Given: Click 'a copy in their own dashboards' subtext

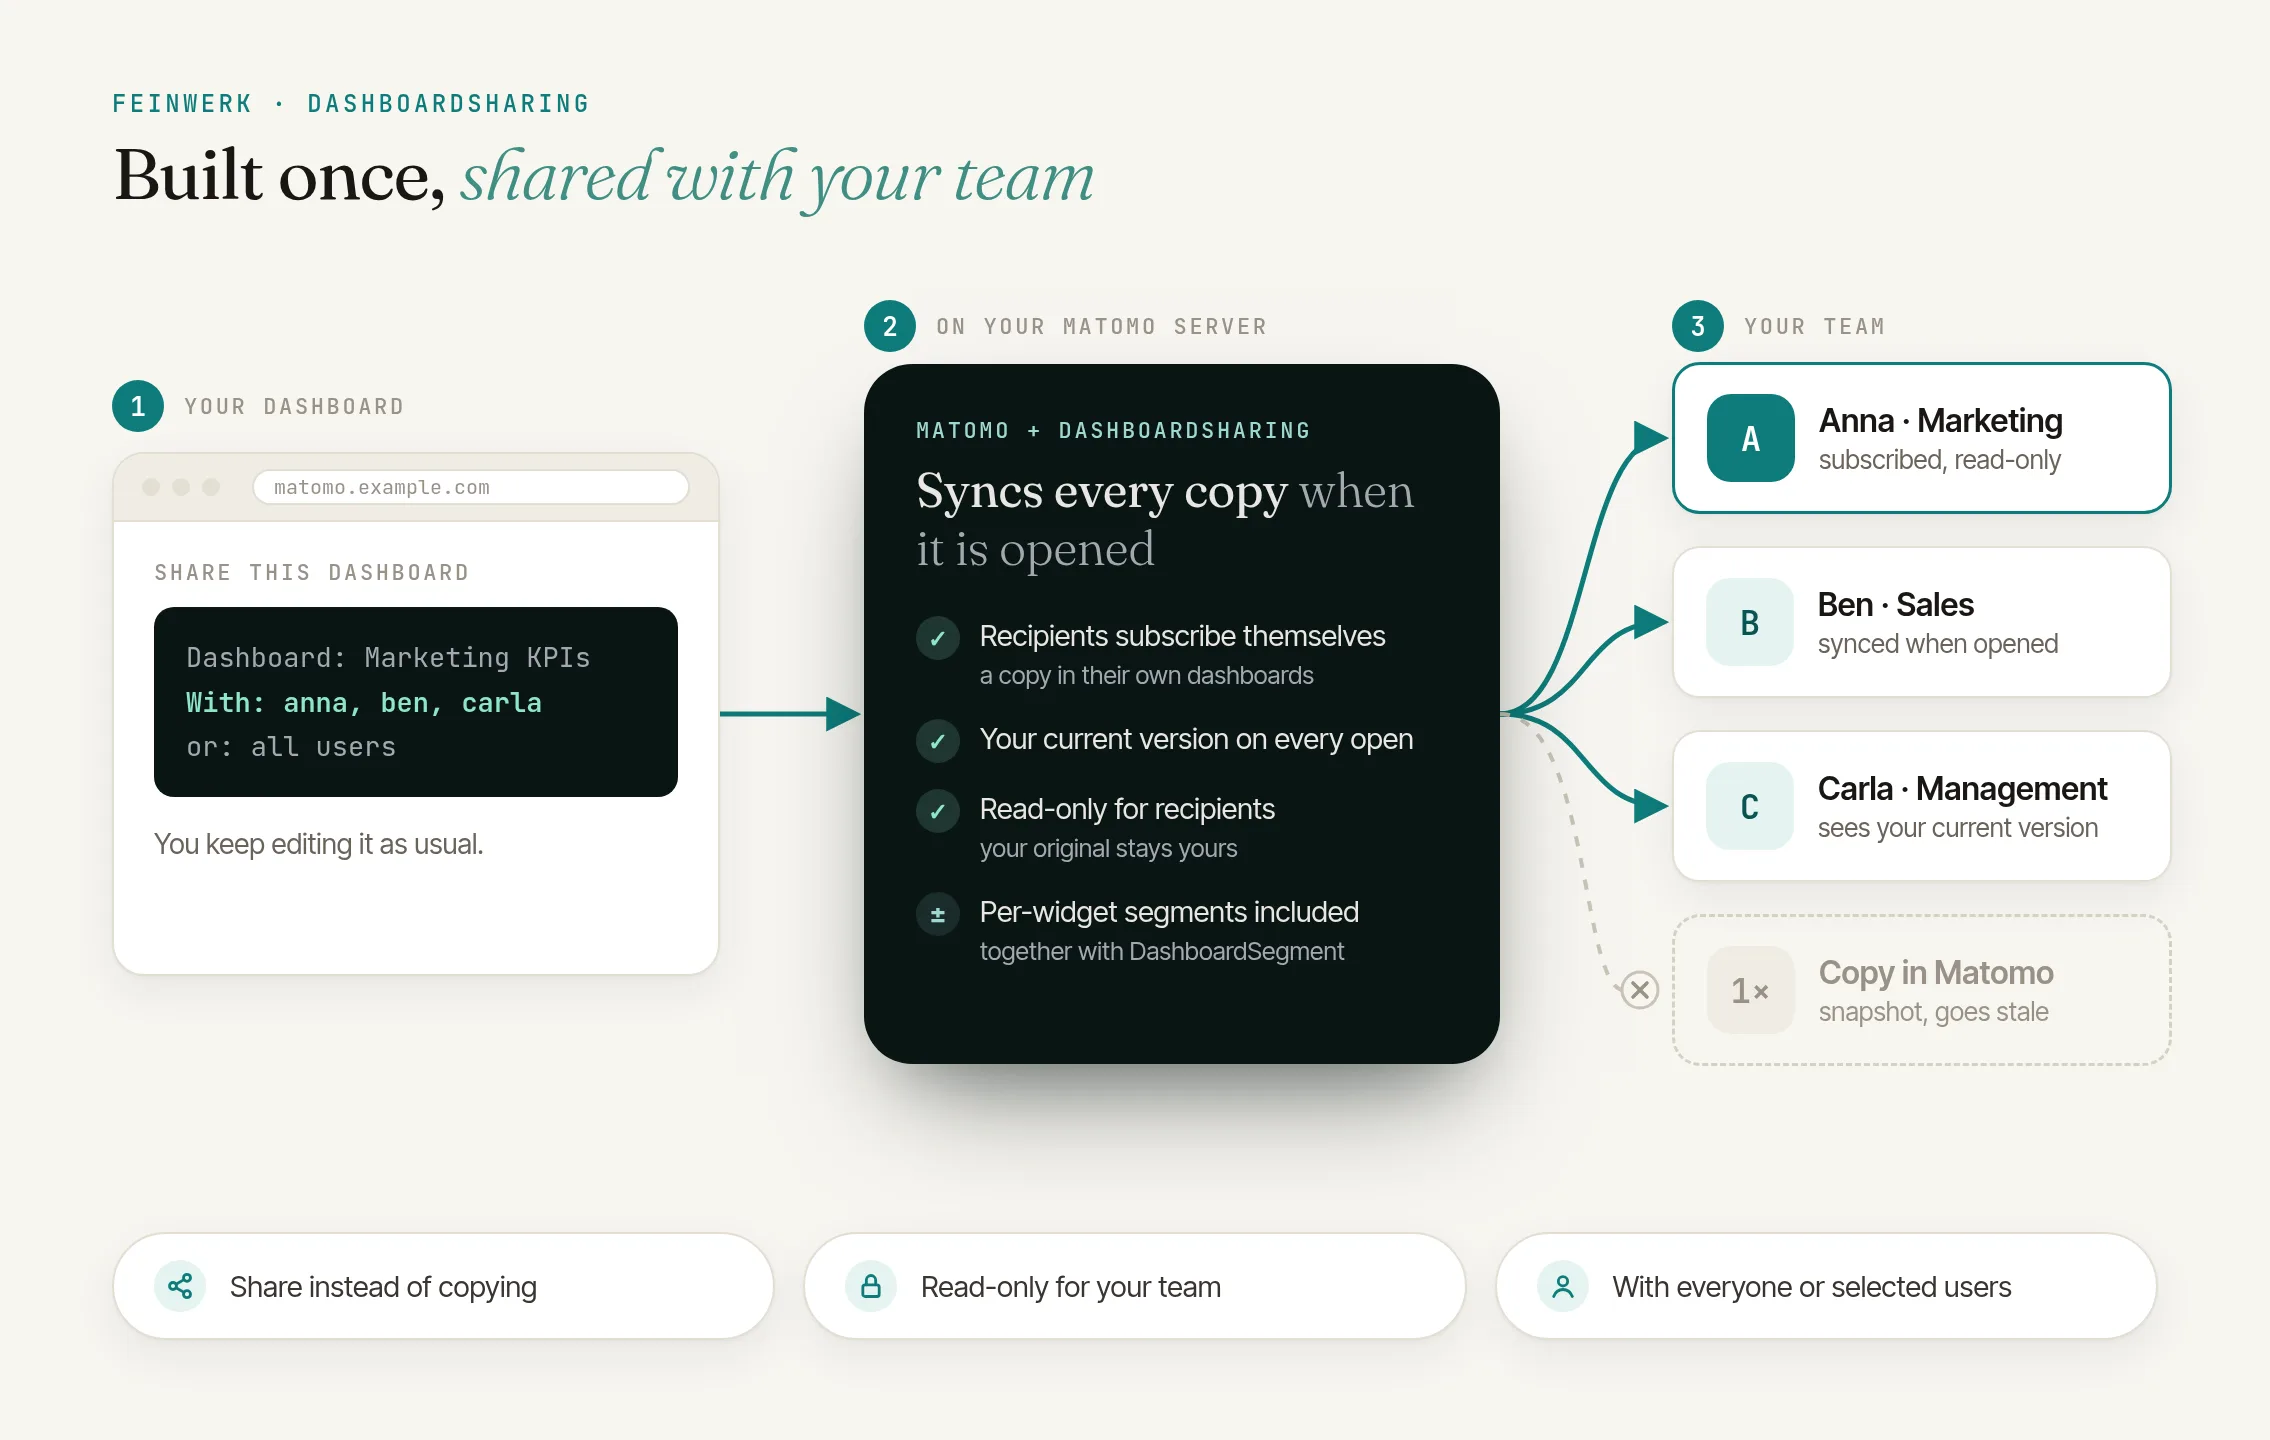Looking at the screenshot, I should pyautogui.click(x=1146, y=675).
